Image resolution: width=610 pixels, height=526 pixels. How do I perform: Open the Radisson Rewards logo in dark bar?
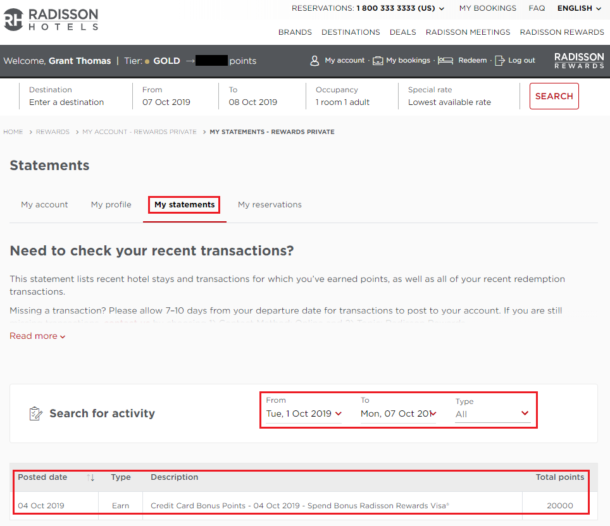(x=579, y=61)
